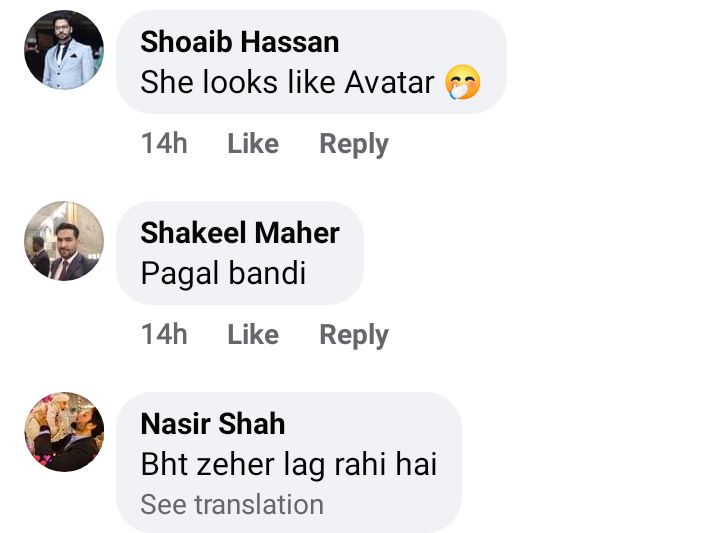Click the Shoaib Hassan name link

240,42
